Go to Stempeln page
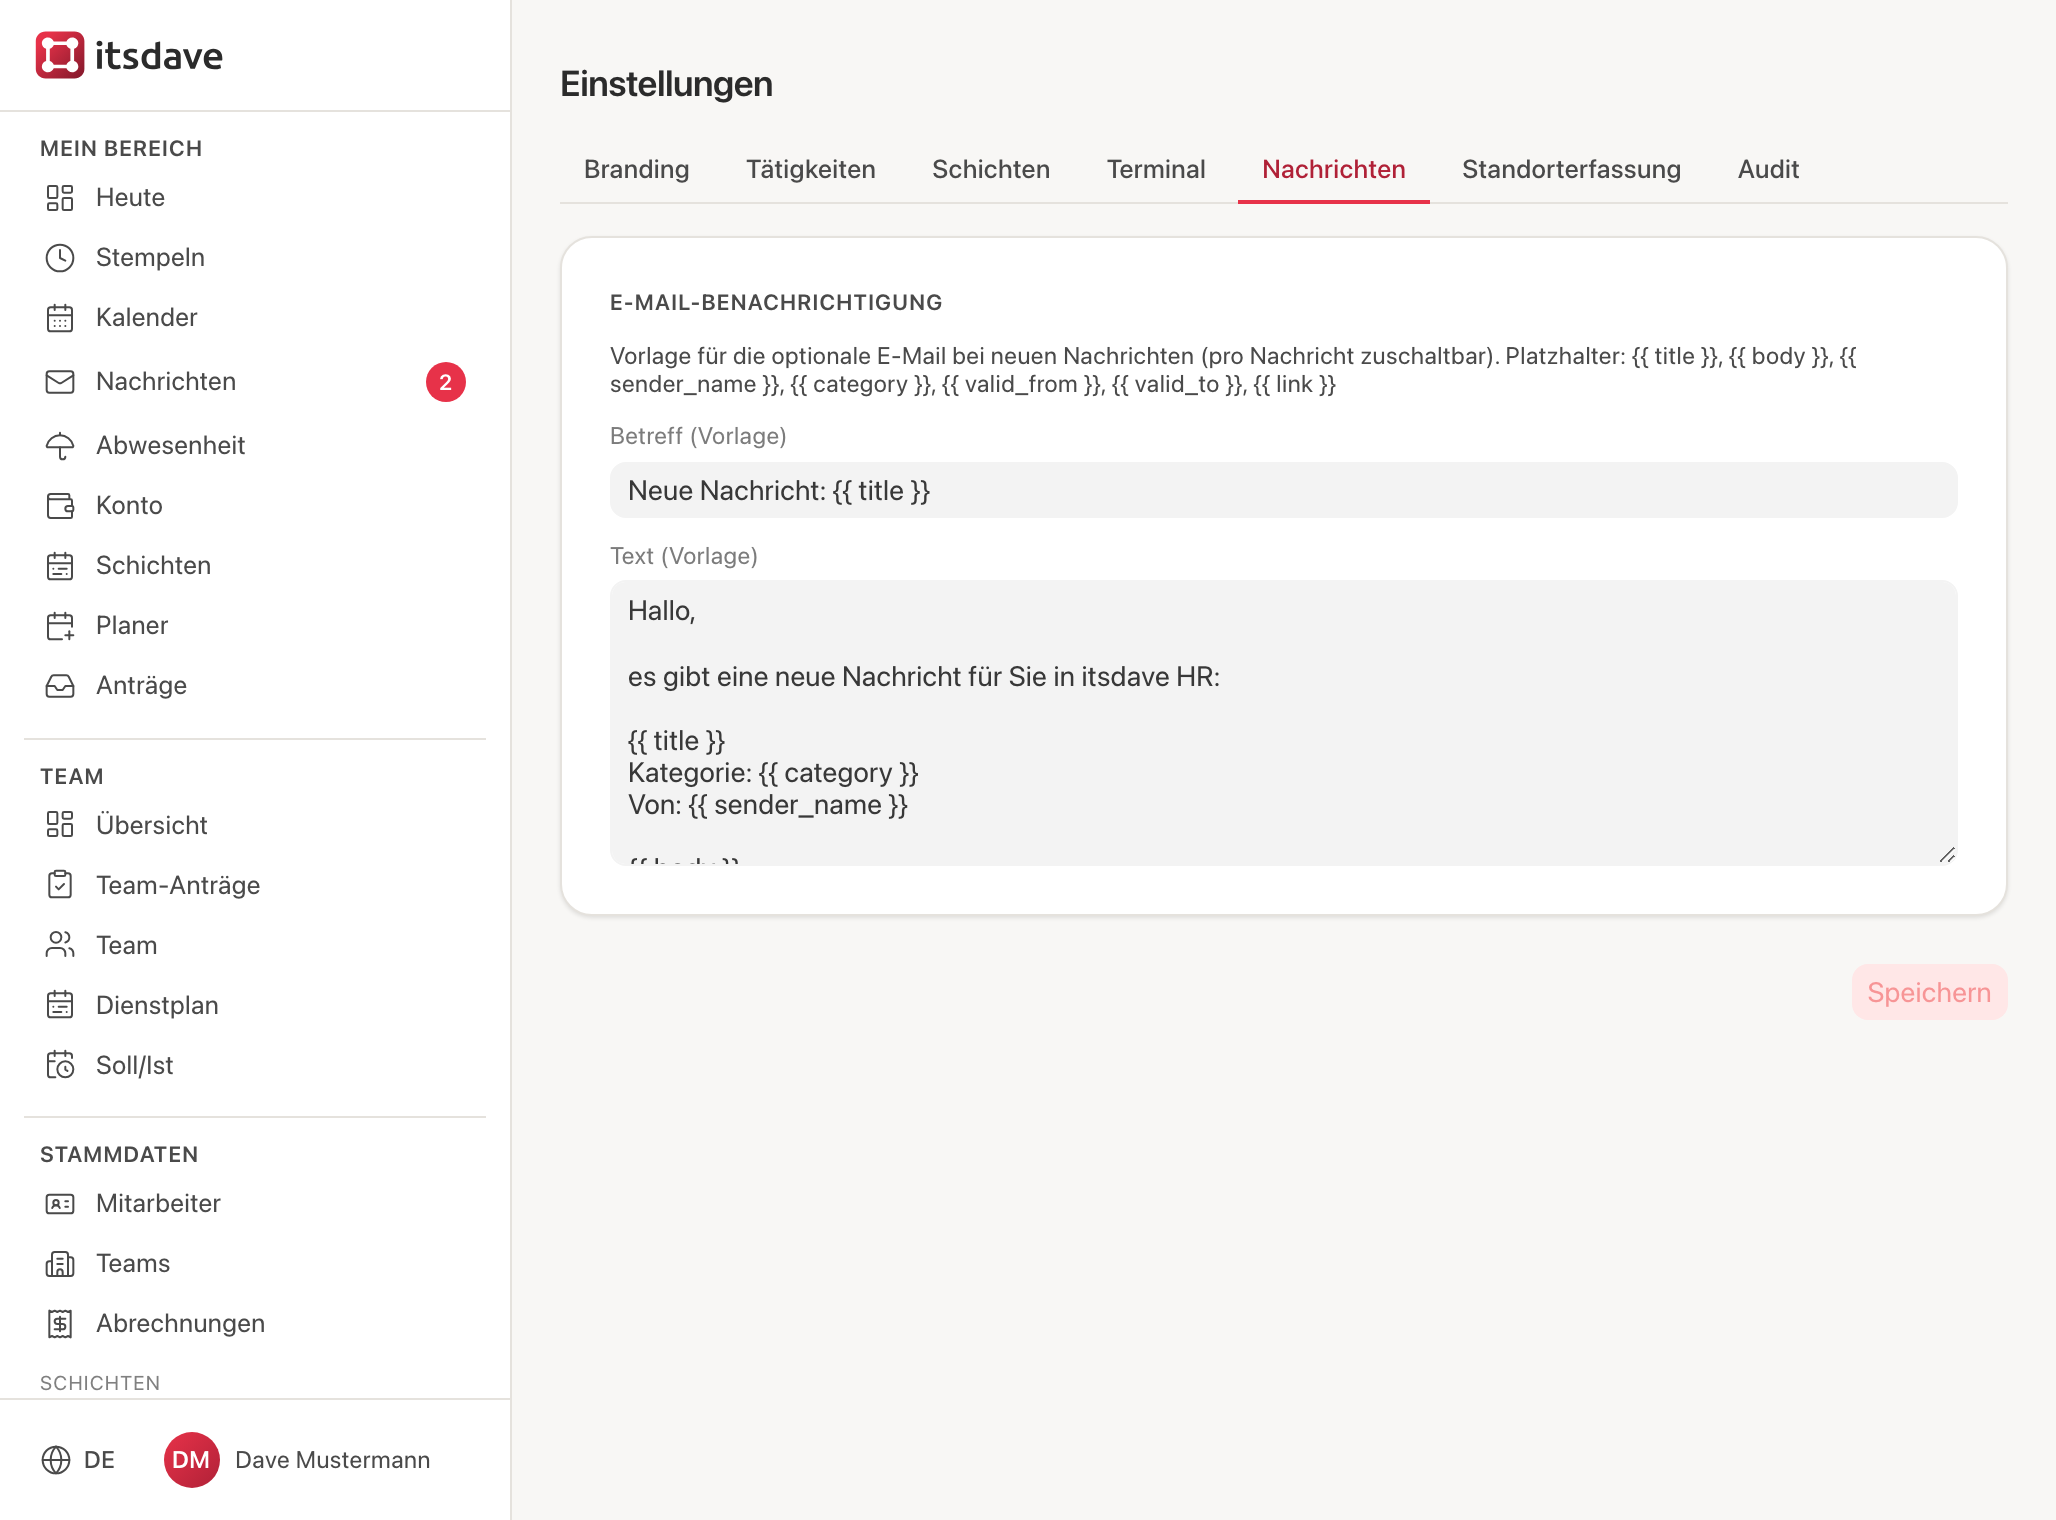Screen dimensions: 2056x1520 tap(254, 258)
